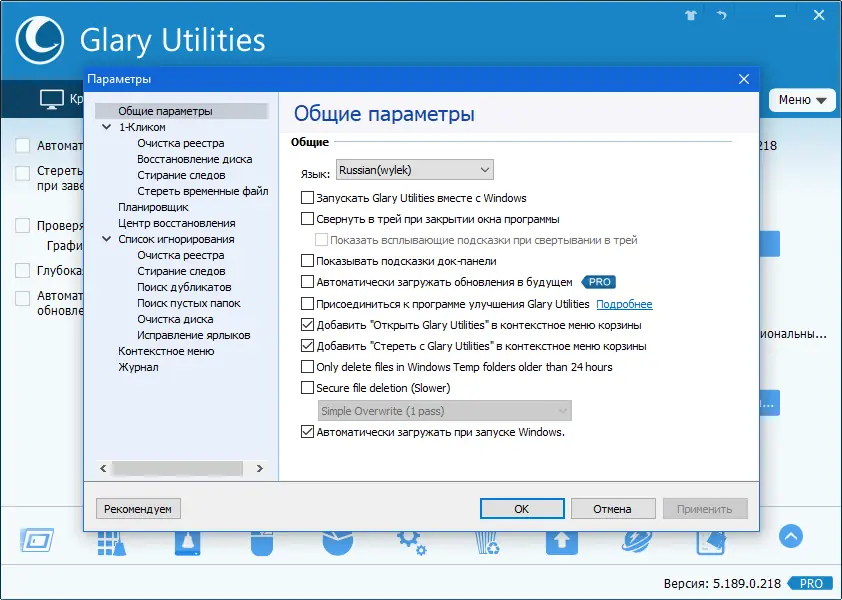Viewport: 842px width, 600px height.
Task: Check Свернуть в трей при закрытии окна
Action: (x=307, y=219)
